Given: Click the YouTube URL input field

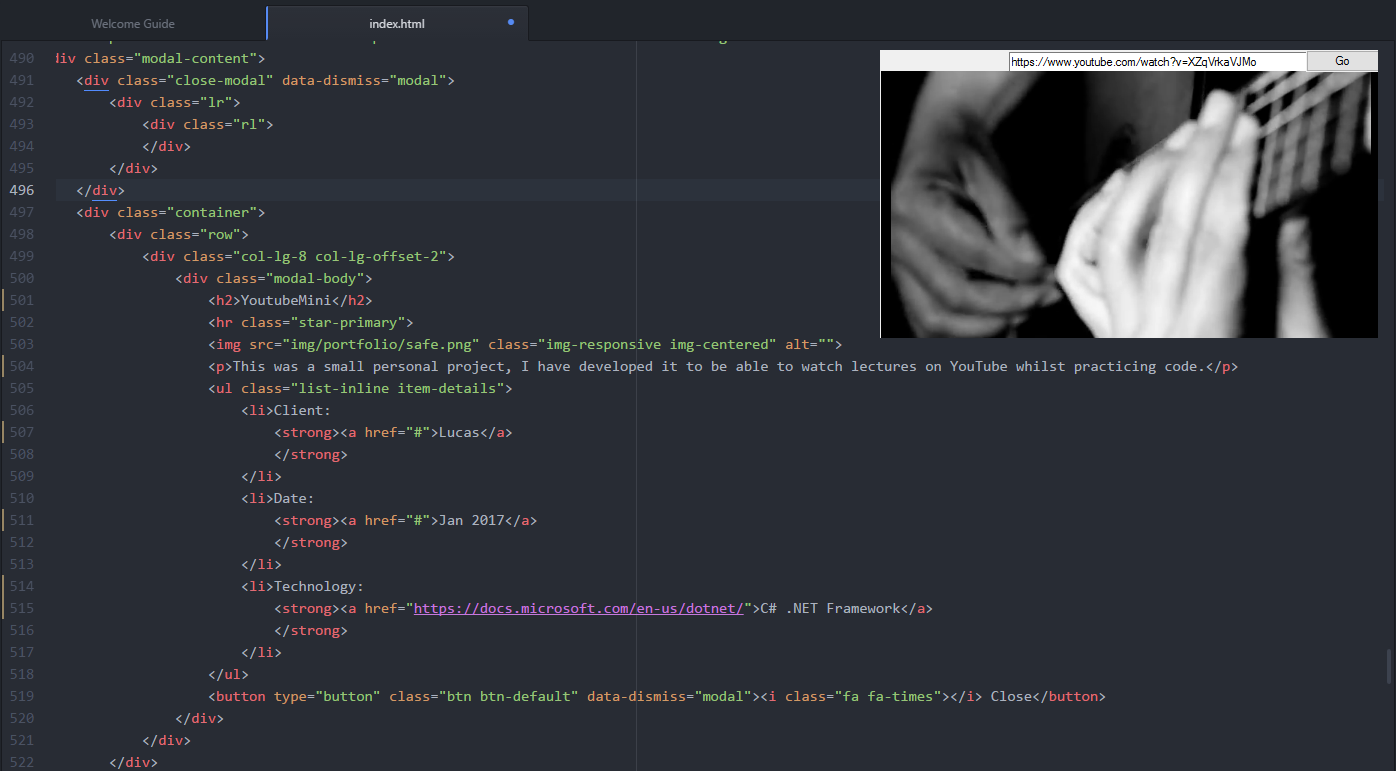Looking at the screenshot, I should (x=1157, y=62).
